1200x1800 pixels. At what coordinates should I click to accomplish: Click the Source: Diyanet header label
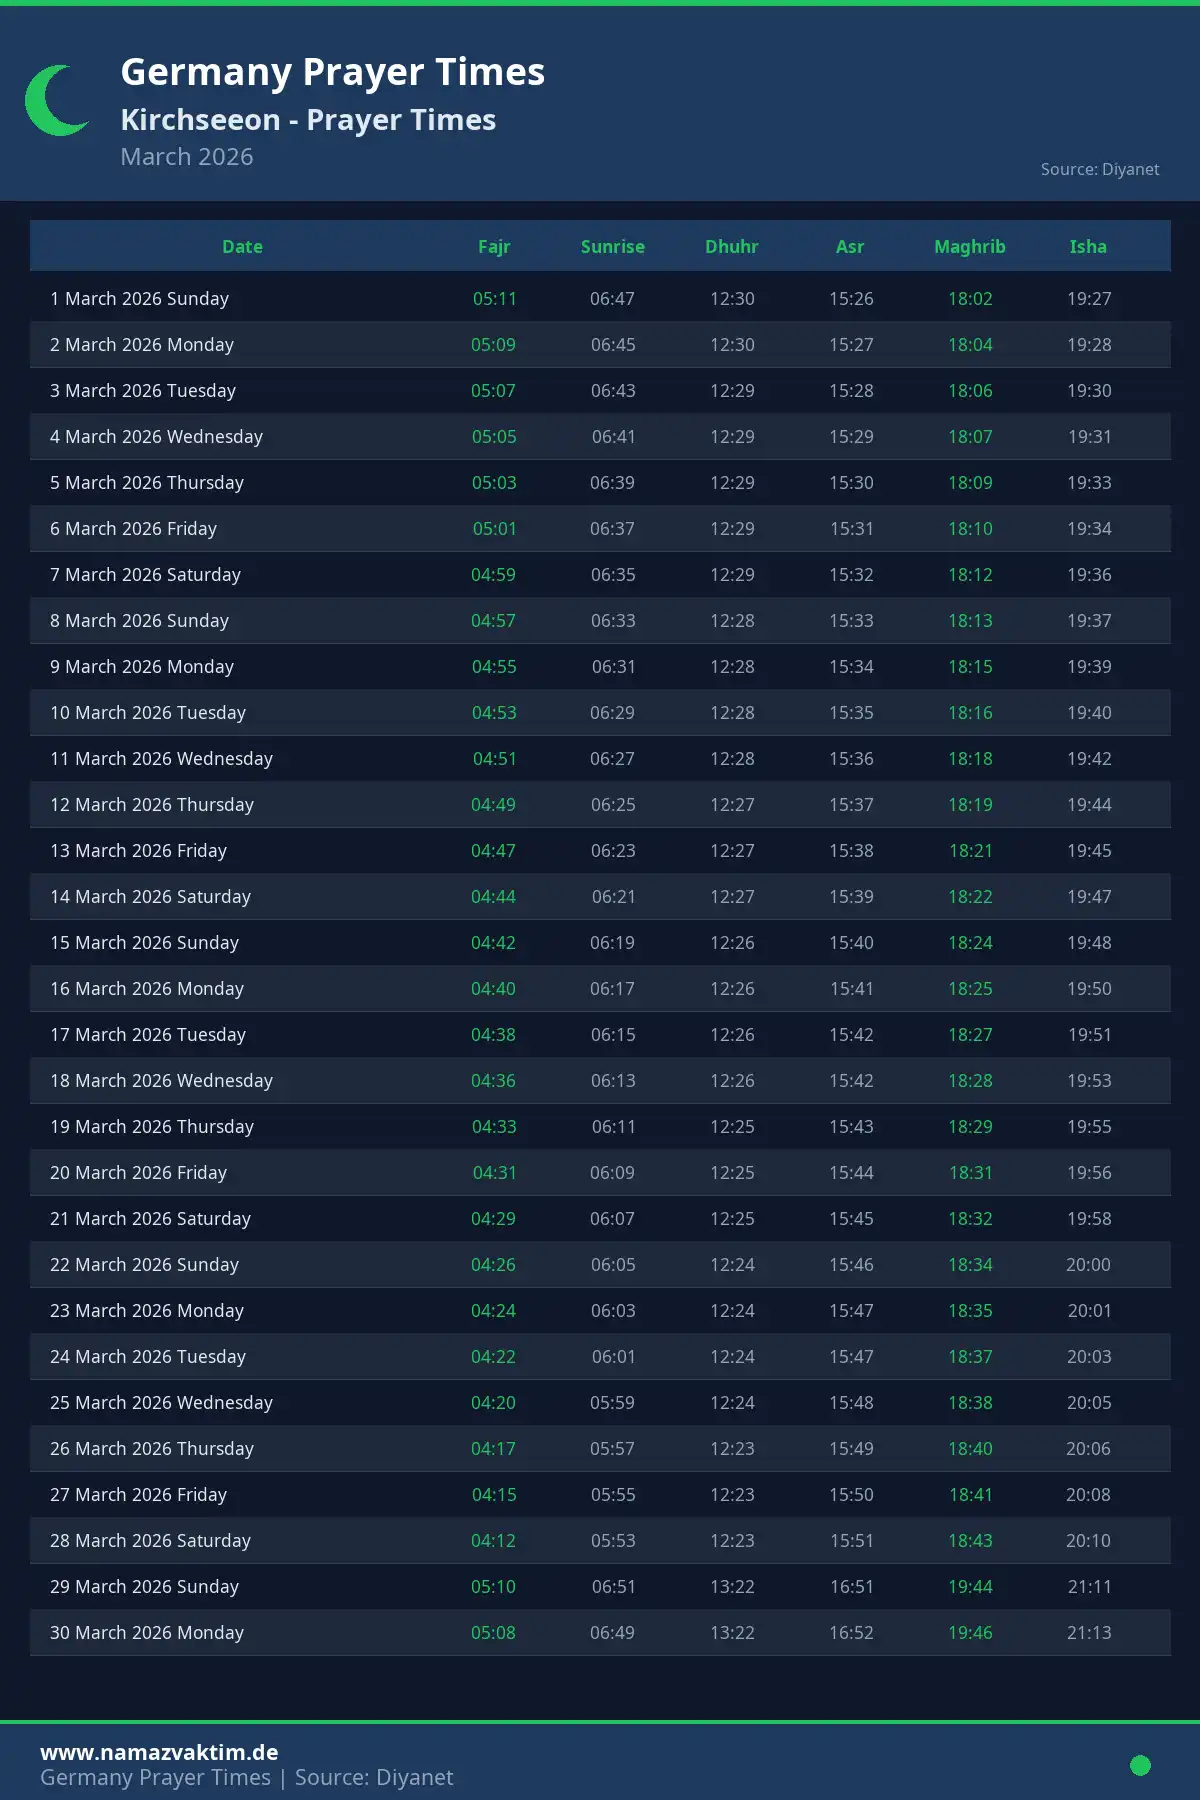click(1099, 169)
